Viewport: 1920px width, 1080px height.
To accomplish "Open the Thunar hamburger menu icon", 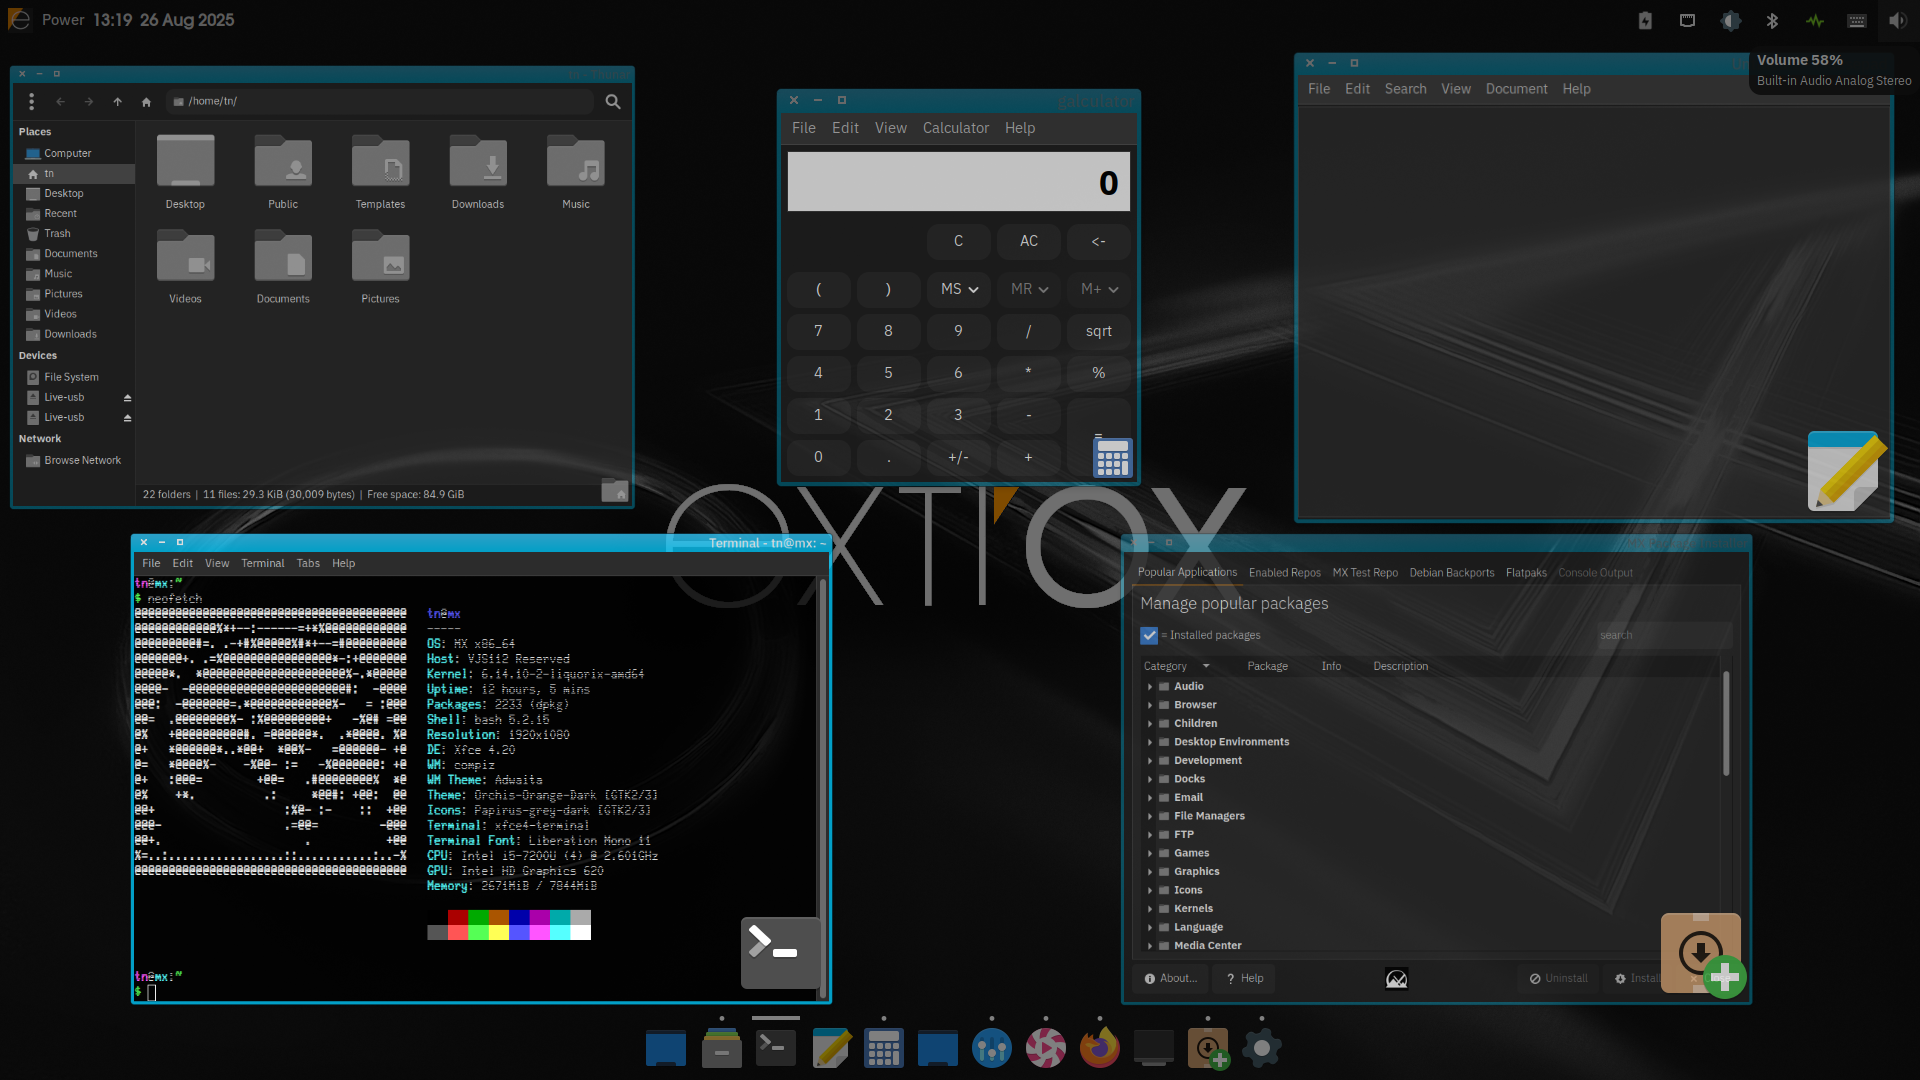I will click(32, 101).
